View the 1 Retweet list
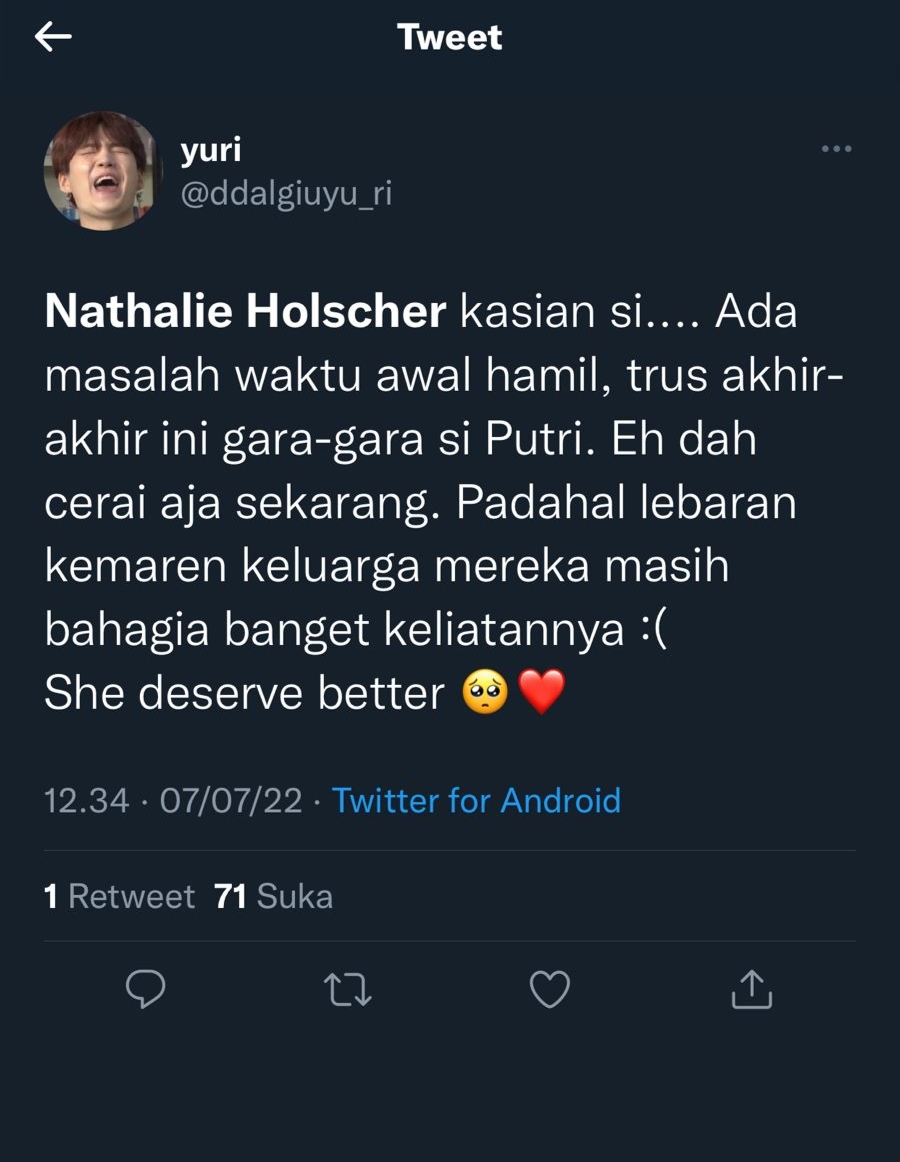900x1162 pixels. 119,897
